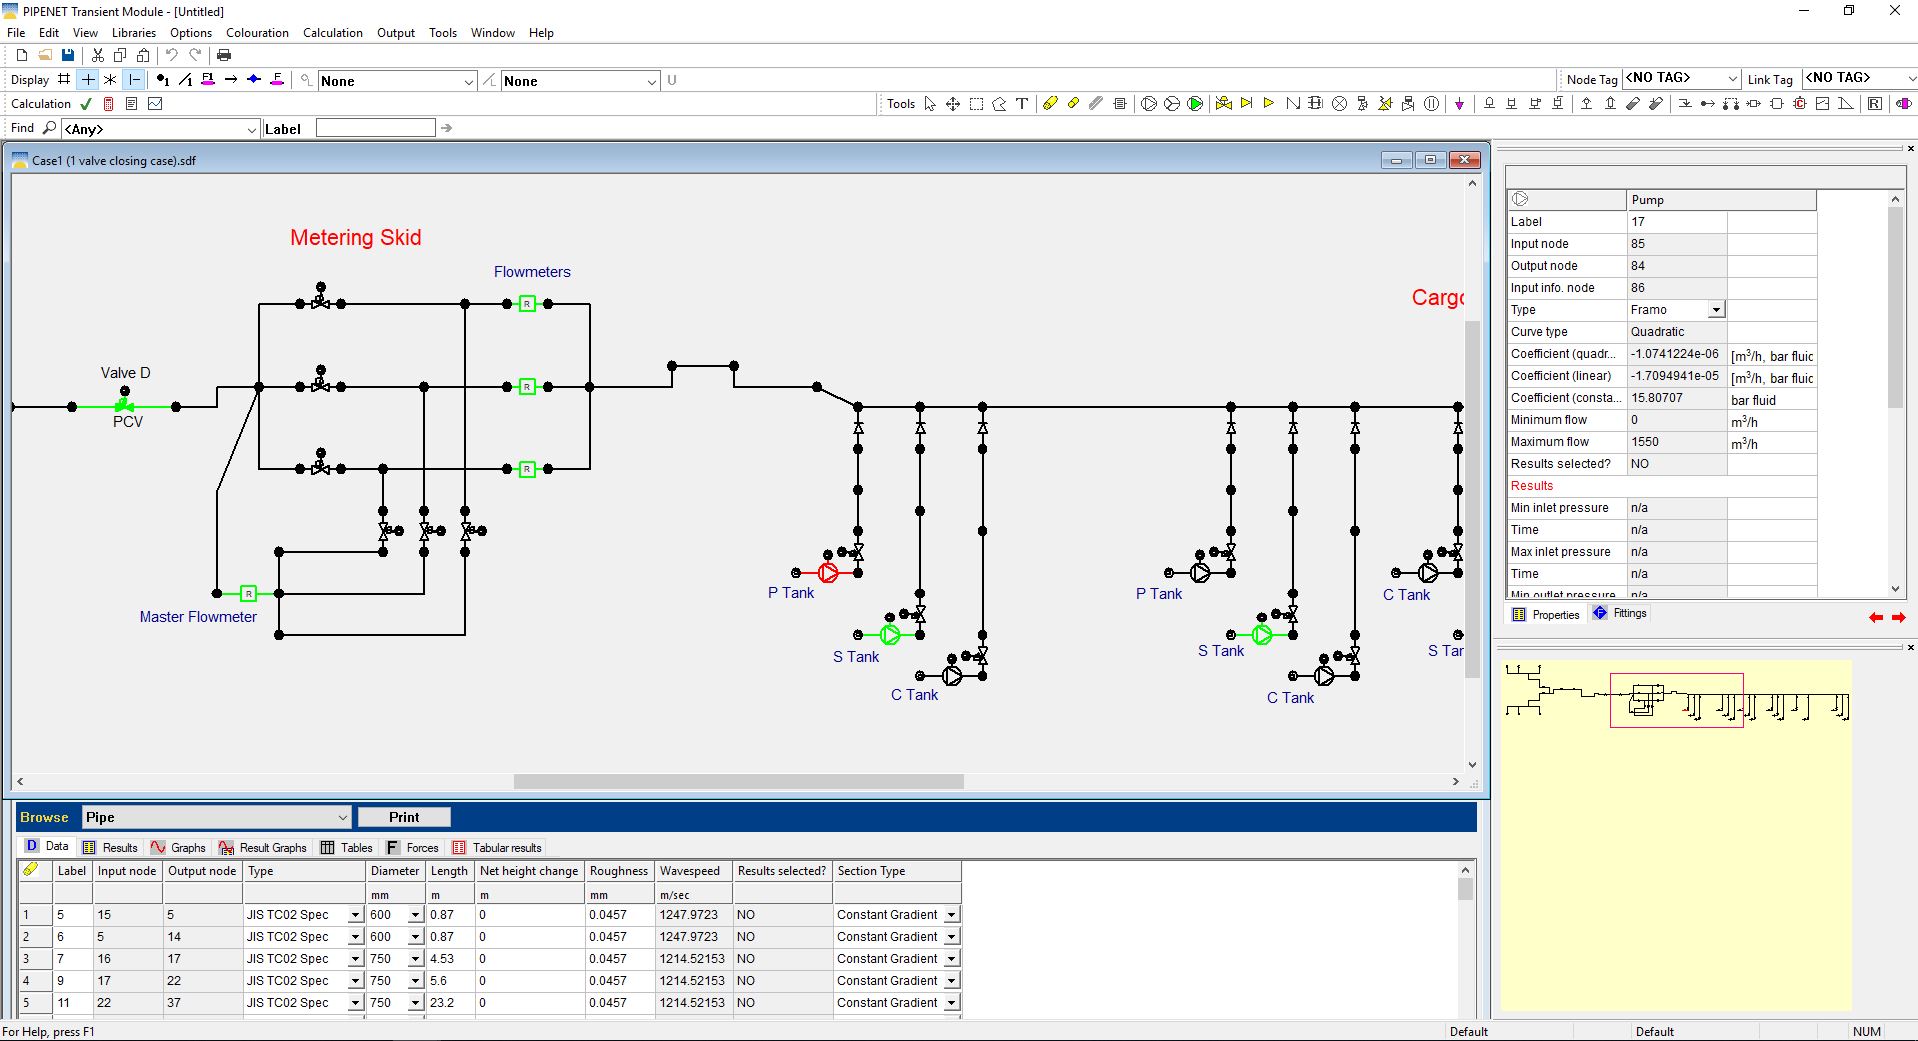This screenshot has width=1918, height=1041.
Task: Click the schematic horizontal scrollbar thumb
Action: point(738,782)
